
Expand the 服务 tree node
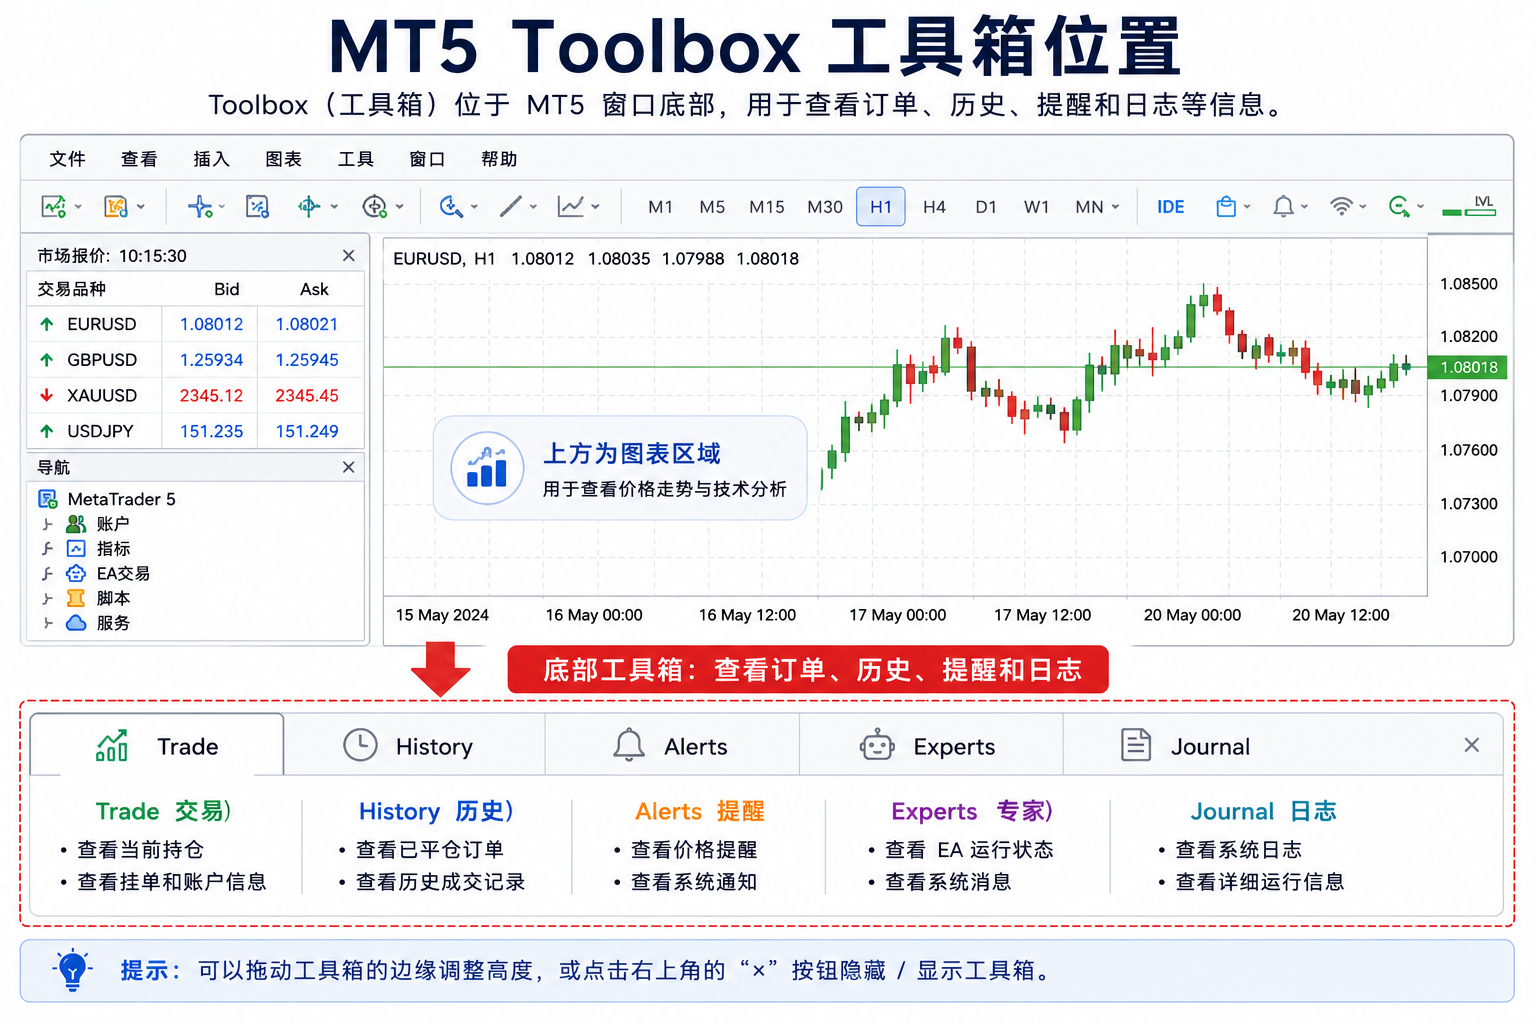[x=47, y=623]
